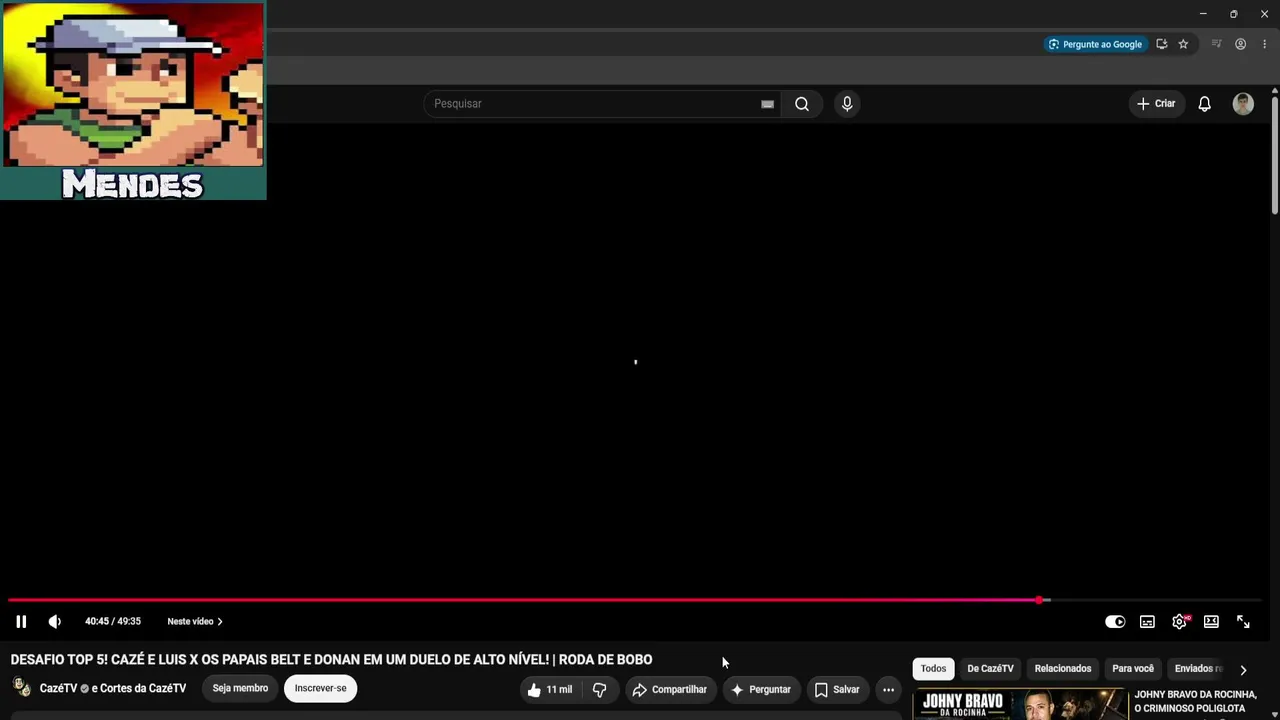Click the Perguntar button

click(761, 689)
